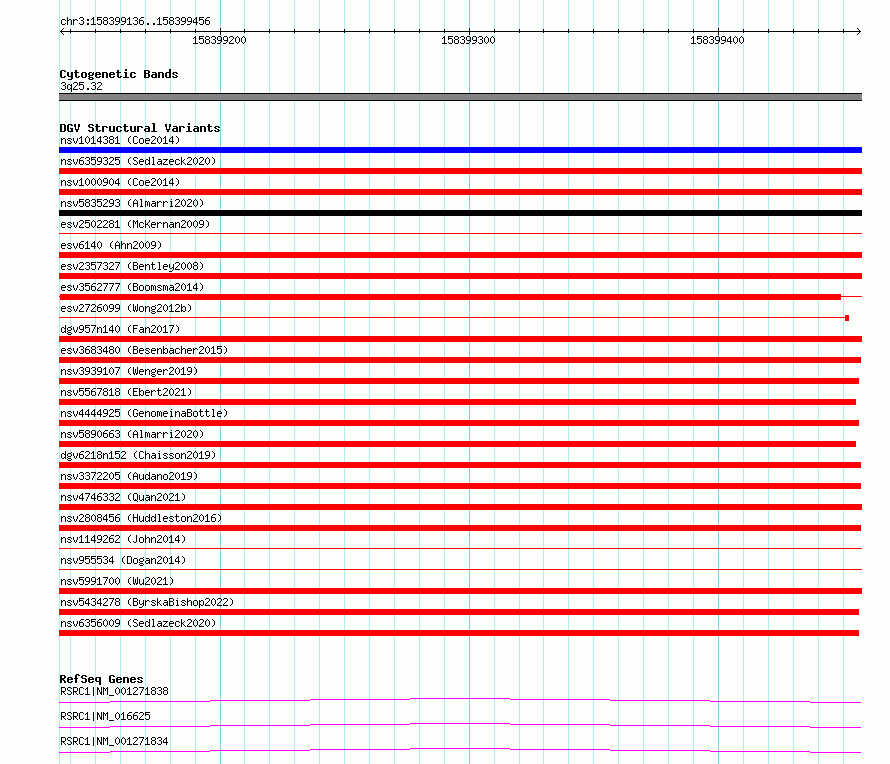Click the 158399300 ruler position
This screenshot has height=764, width=890.
click(x=468, y=40)
